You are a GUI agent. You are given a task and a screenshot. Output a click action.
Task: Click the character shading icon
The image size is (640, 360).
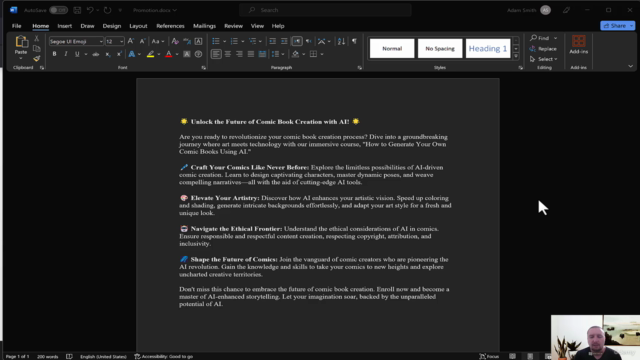187,54
